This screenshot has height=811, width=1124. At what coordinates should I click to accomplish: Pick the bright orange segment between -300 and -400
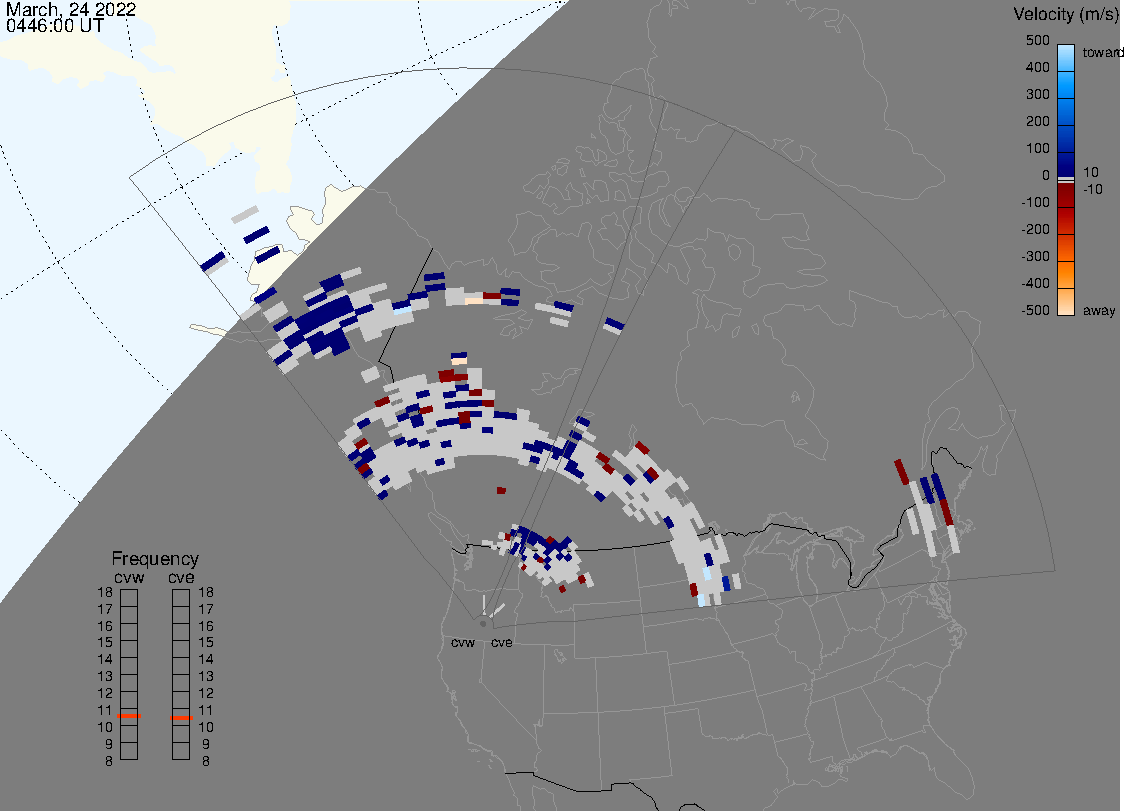(x=1066, y=275)
